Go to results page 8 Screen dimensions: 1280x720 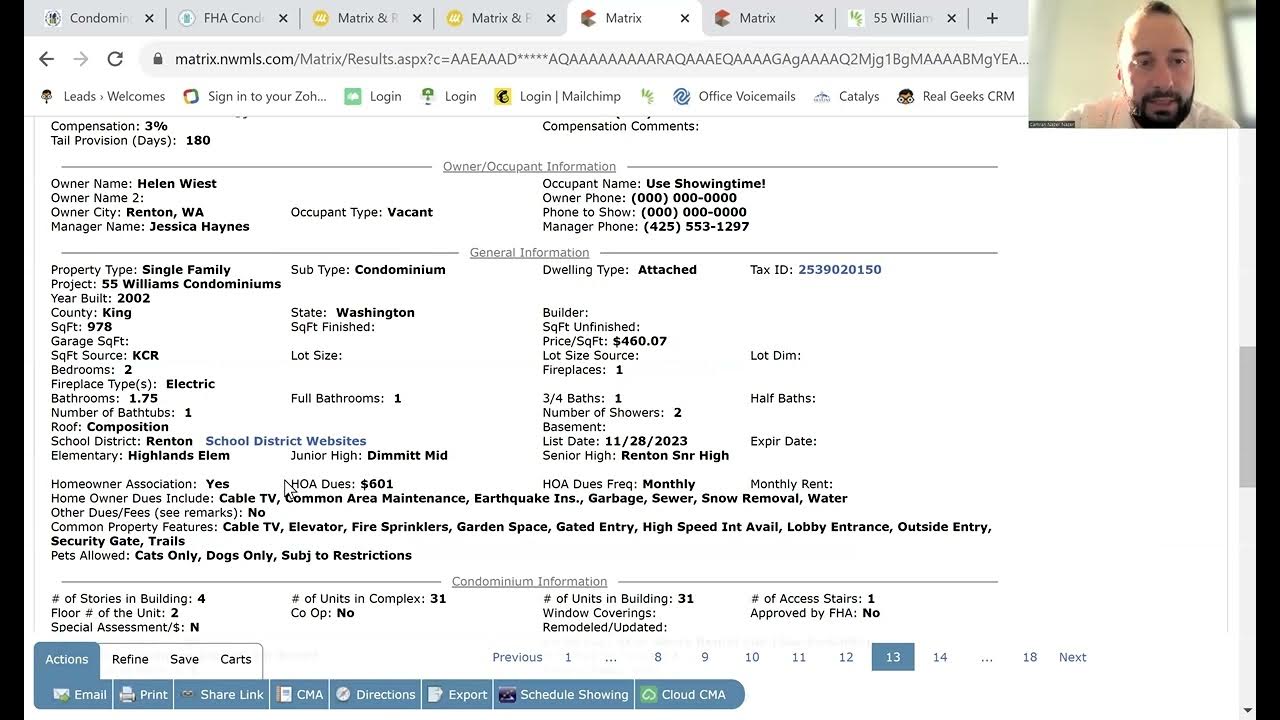(658, 657)
